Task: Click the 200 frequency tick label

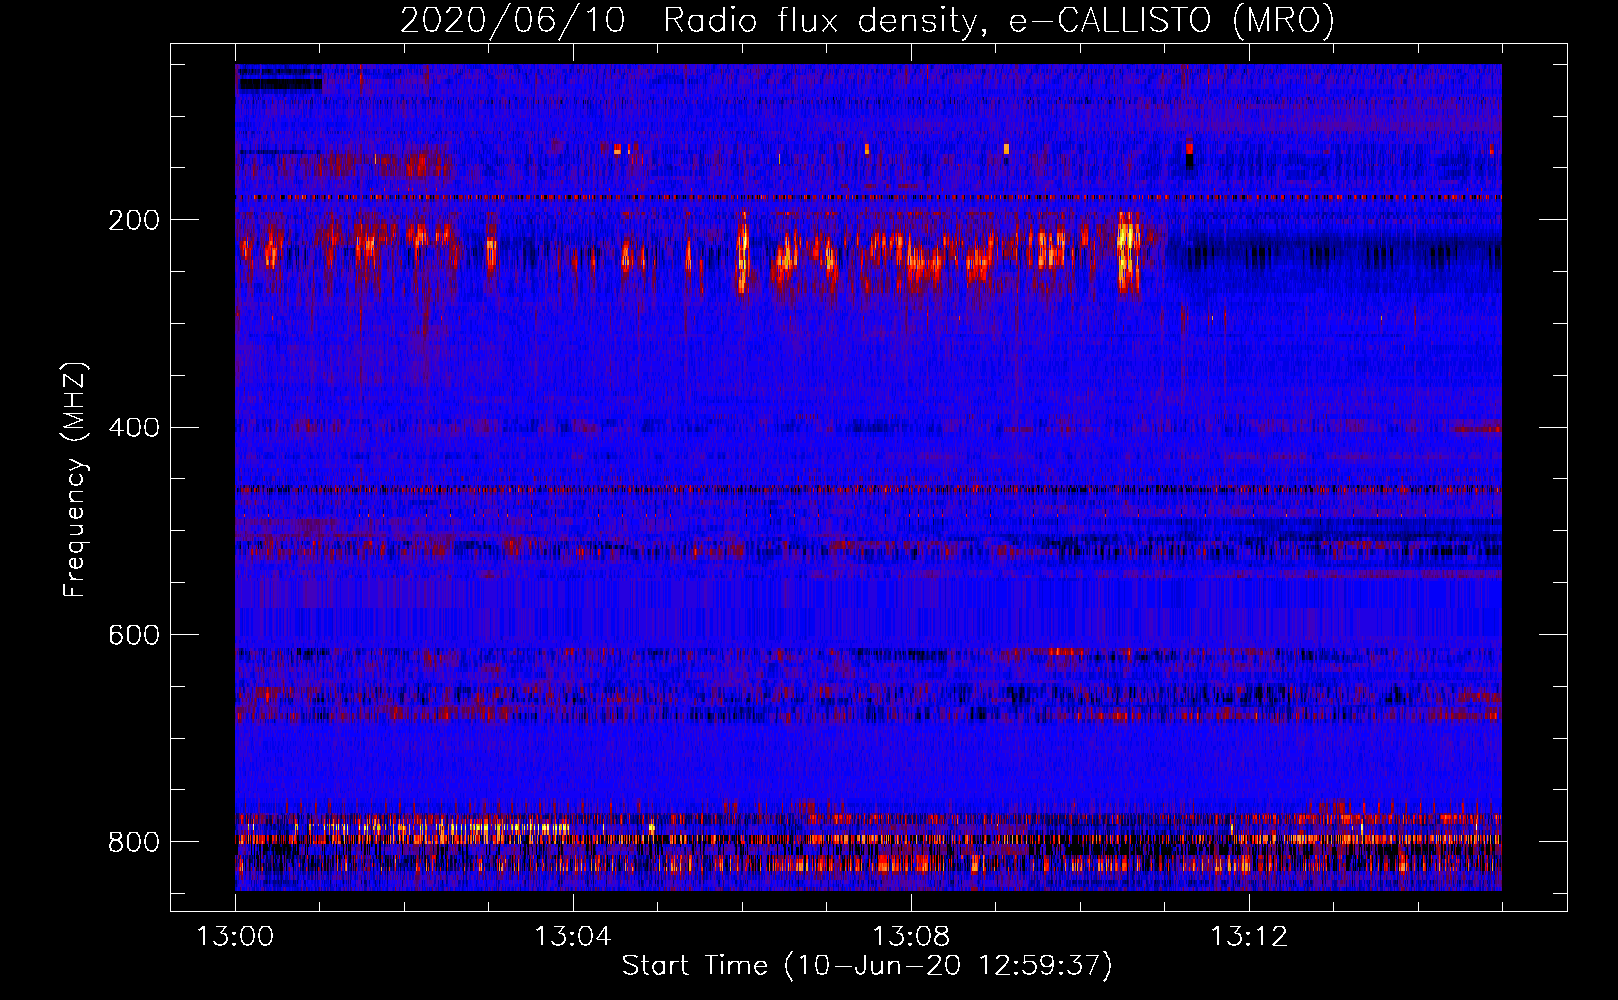Action: click(133, 220)
